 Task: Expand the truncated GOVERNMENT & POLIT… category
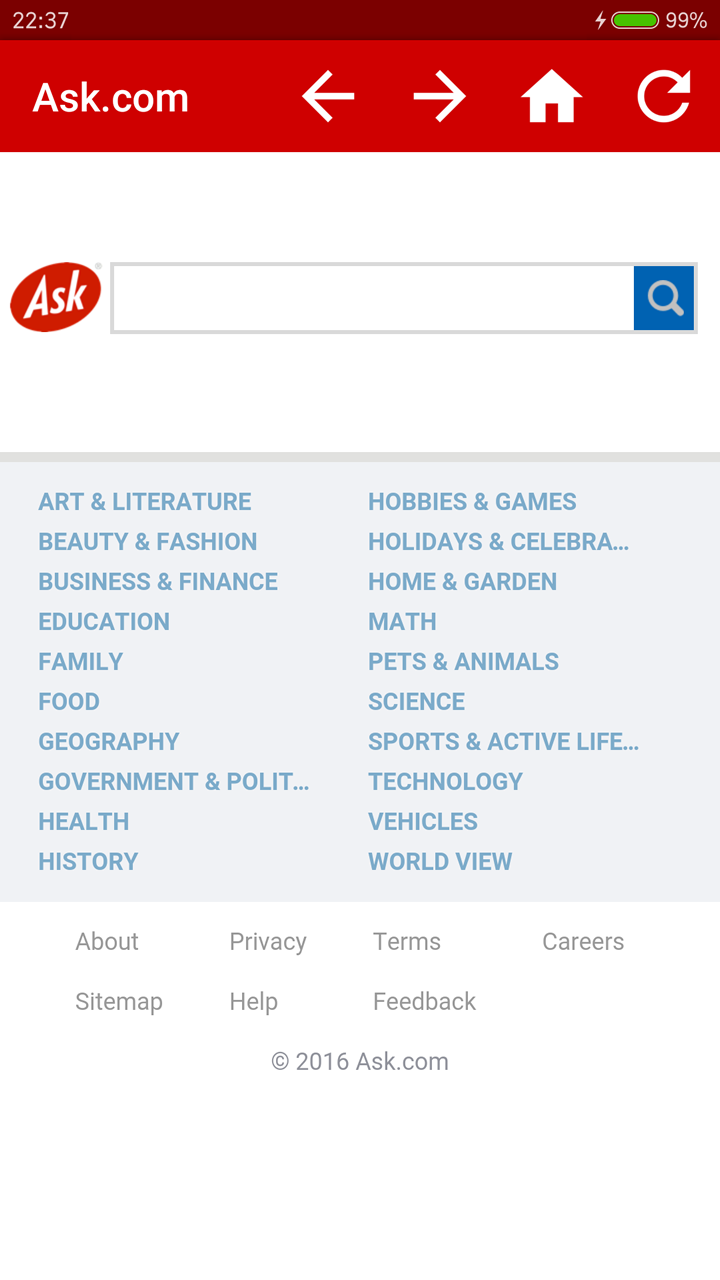click(173, 781)
